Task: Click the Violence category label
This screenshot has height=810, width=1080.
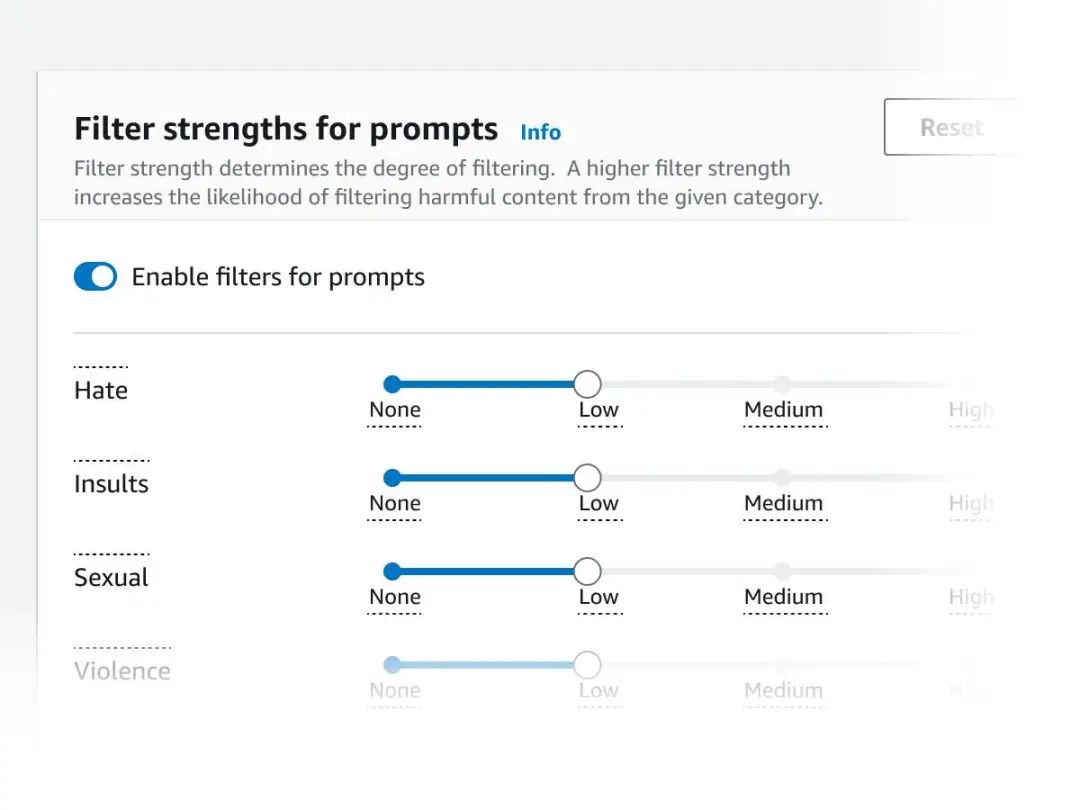Action: coord(122,671)
